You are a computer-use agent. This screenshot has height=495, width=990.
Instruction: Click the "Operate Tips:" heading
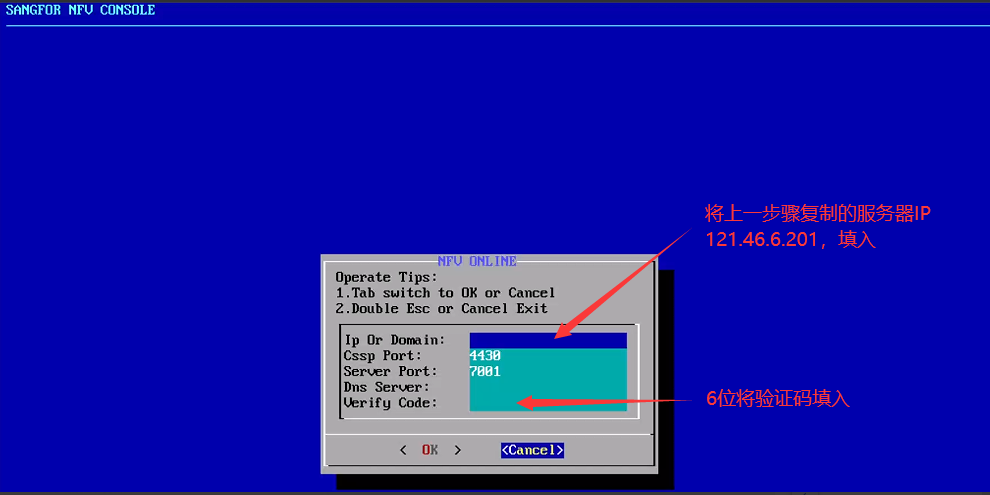pyautogui.click(x=386, y=277)
